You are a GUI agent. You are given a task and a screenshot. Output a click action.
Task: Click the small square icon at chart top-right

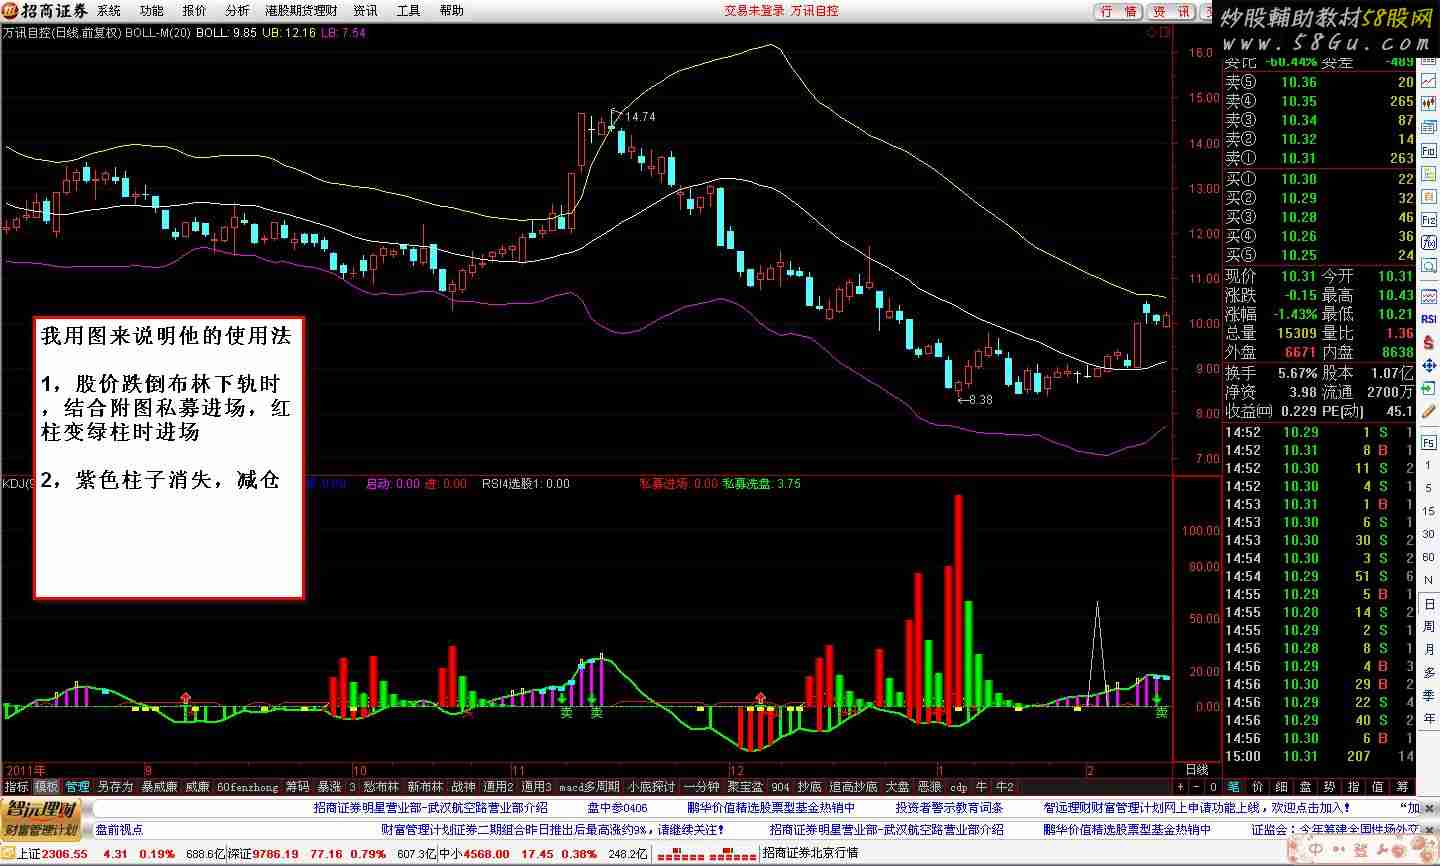click(1165, 33)
